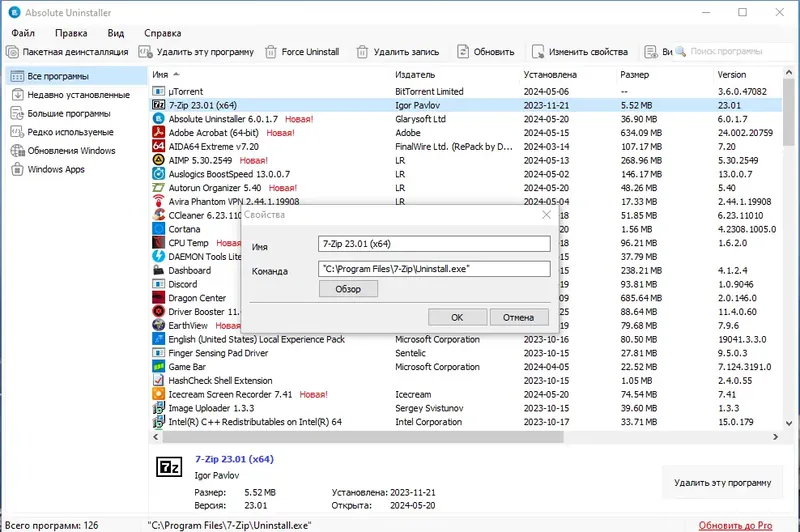Click the Auslogics BoostSpeed icon

coord(159,174)
